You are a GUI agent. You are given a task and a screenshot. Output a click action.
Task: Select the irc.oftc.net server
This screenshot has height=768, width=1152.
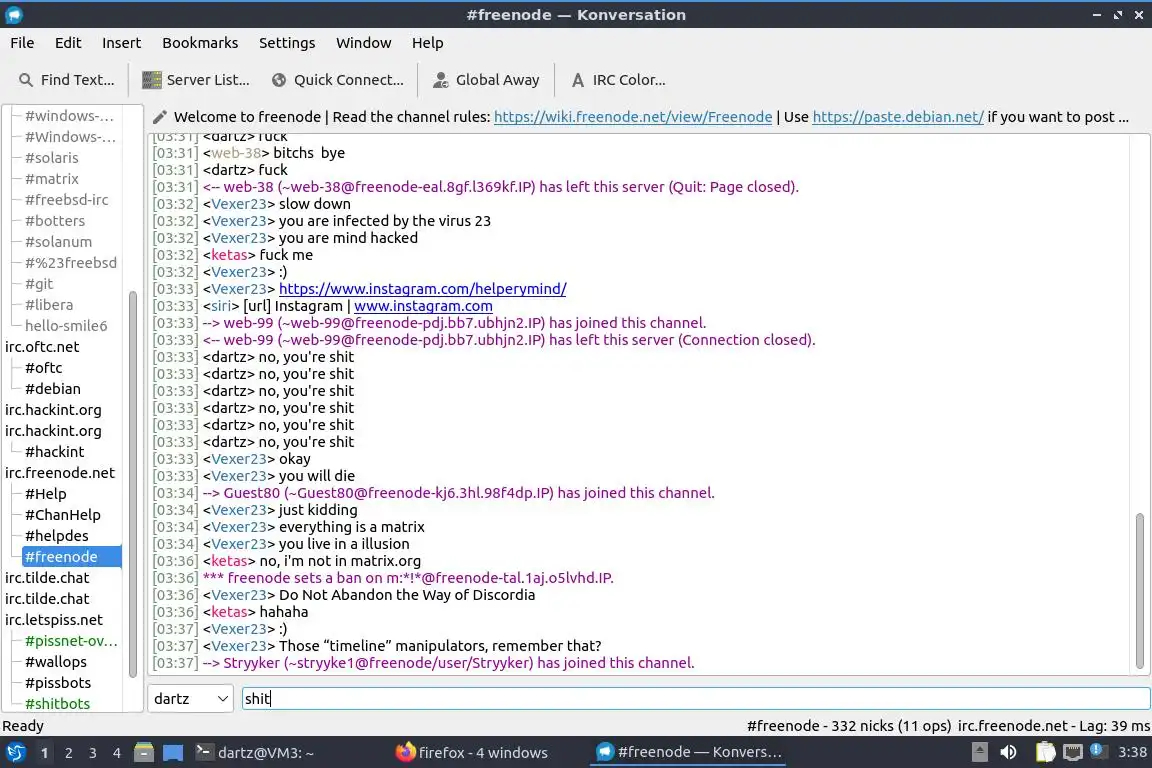pos(42,346)
